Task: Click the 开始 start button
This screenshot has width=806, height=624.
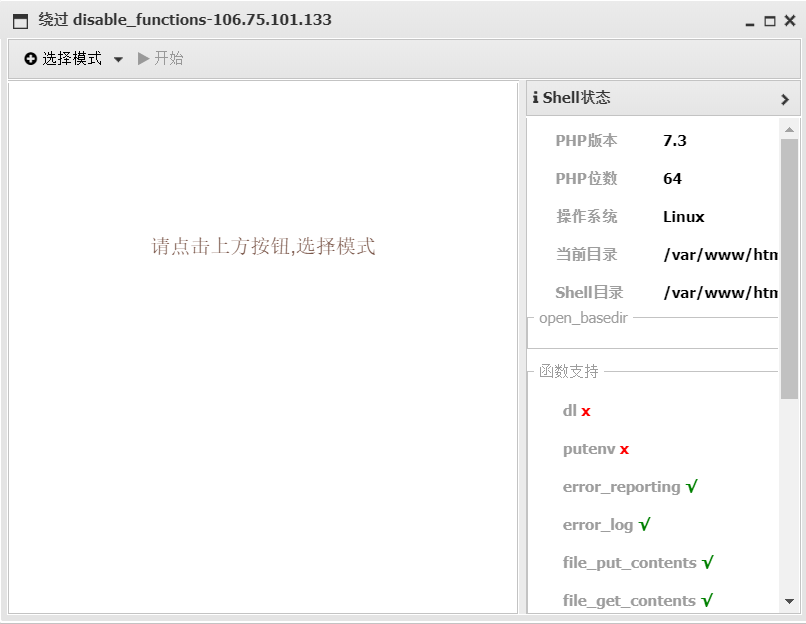Action: click(x=160, y=58)
